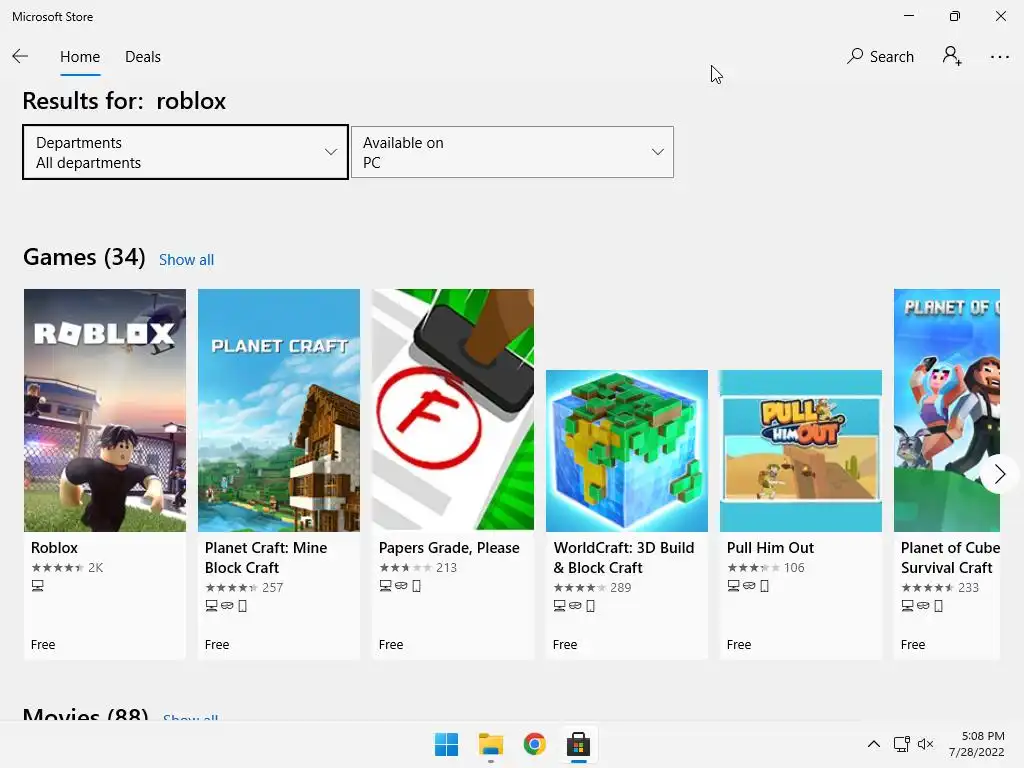Click mobile device icon under WorldCraft
The image size is (1024, 768).
[x=590, y=606]
